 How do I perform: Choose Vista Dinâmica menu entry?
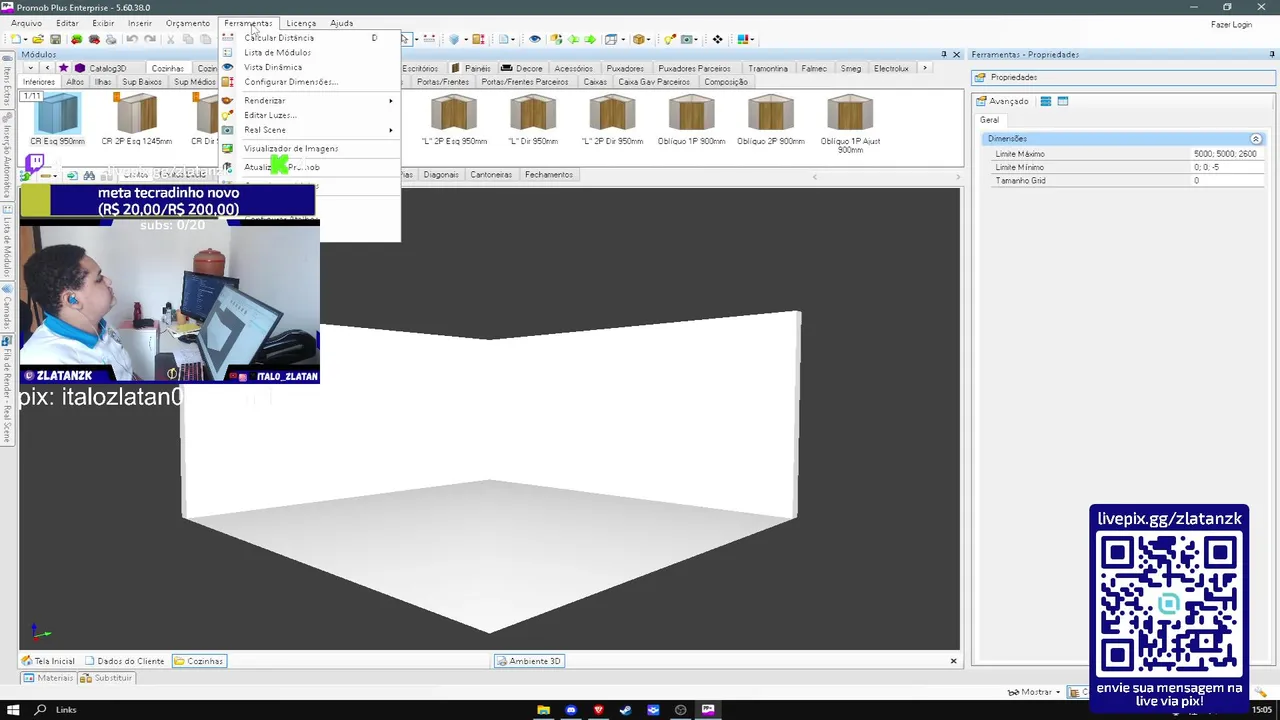tap(309, 67)
